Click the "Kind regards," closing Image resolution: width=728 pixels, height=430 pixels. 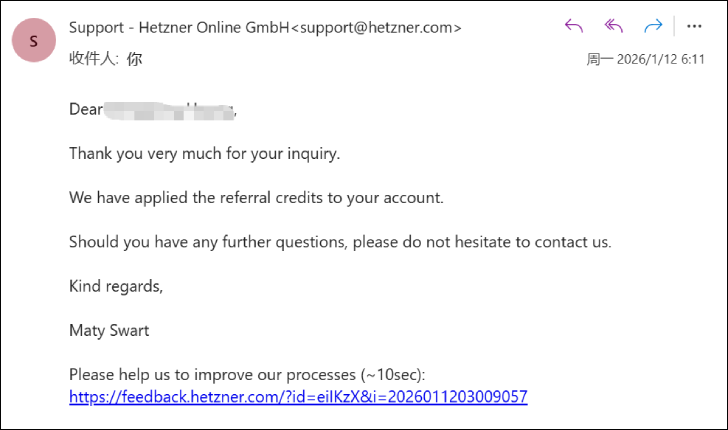coord(115,286)
